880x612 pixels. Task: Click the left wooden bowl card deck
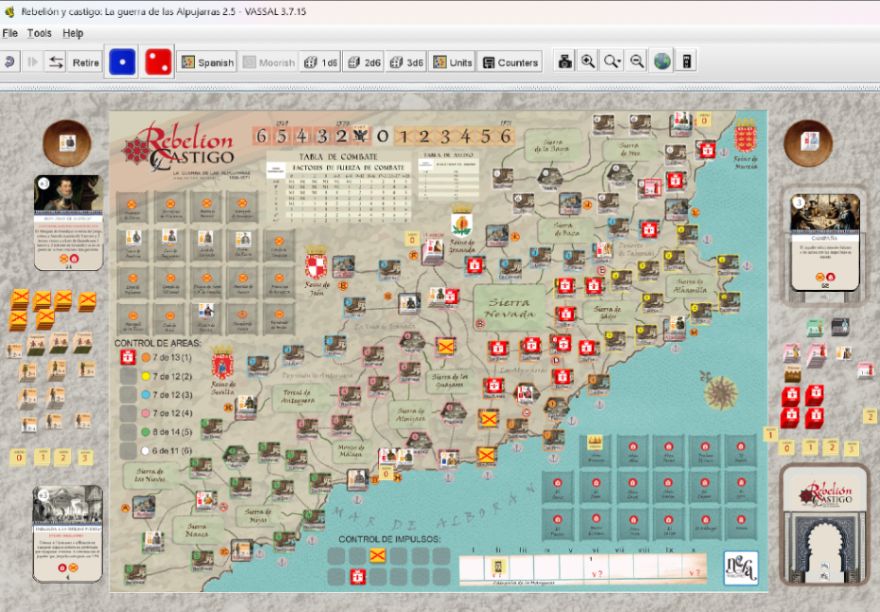pyautogui.click(x=67, y=143)
